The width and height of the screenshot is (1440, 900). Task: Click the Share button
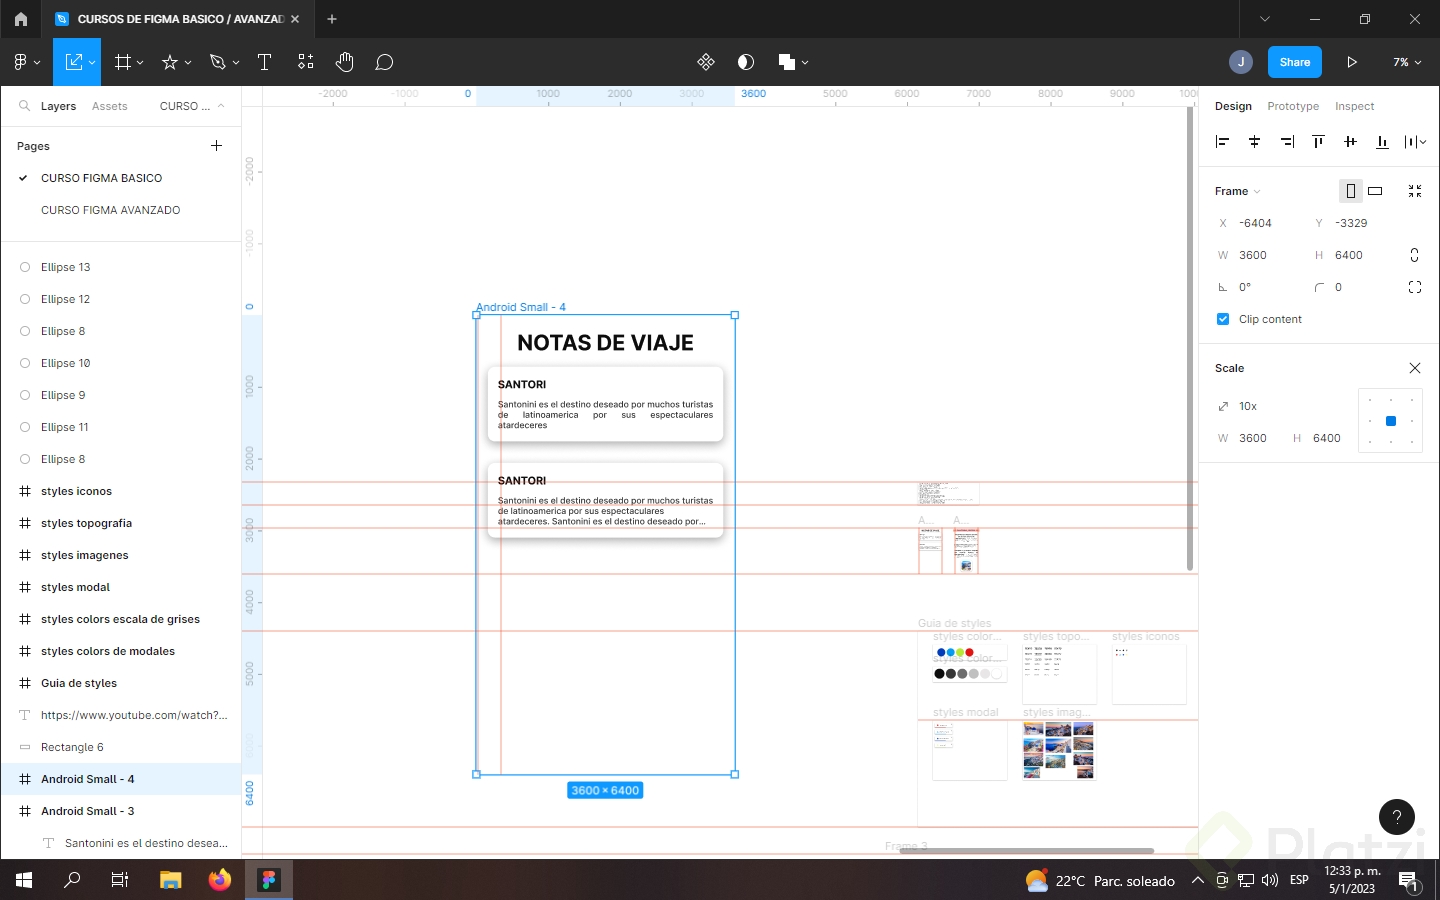pyautogui.click(x=1294, y=62)
